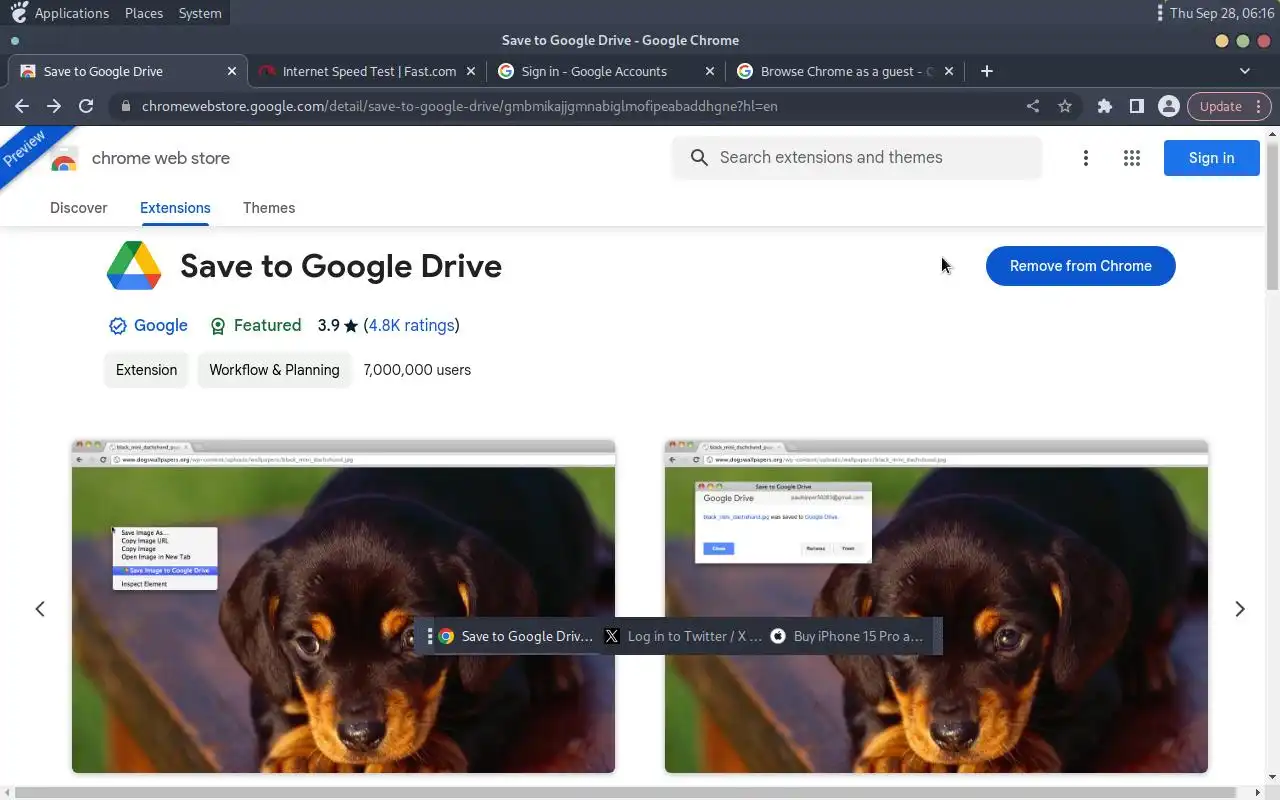Click the search magnifier icon
This screenshot has height=800, width=1280.
(x=700, y=157)
